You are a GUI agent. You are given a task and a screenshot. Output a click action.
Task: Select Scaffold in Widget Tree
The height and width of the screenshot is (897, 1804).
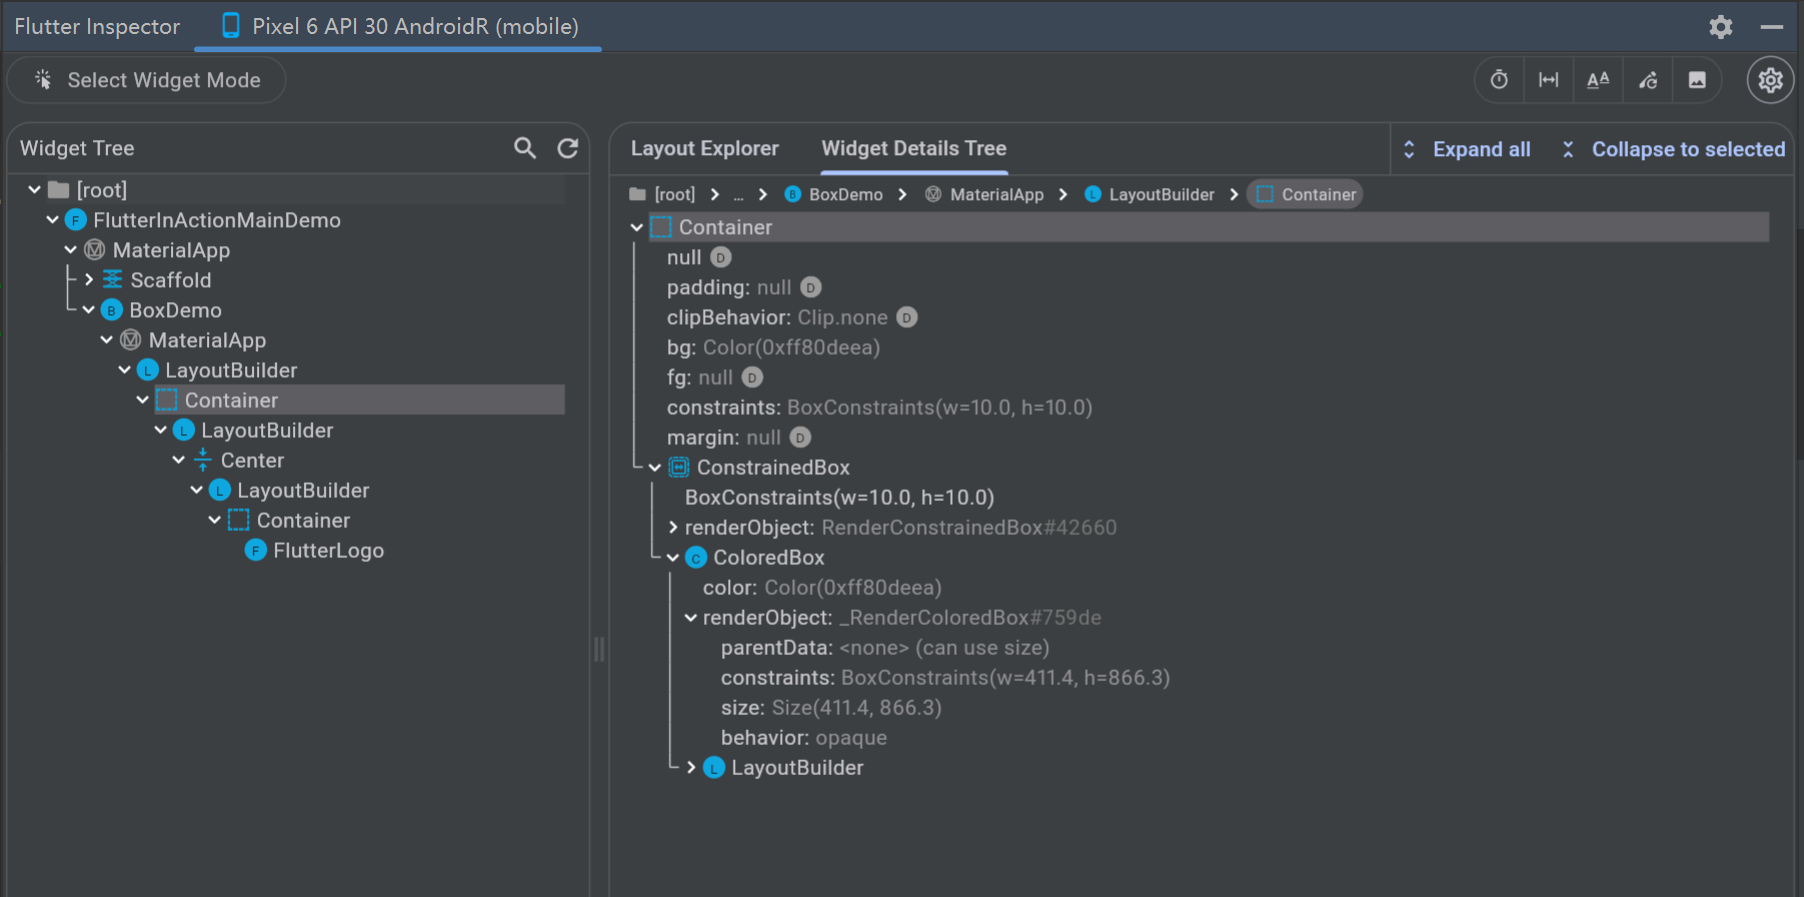click(x=171, y=280)
